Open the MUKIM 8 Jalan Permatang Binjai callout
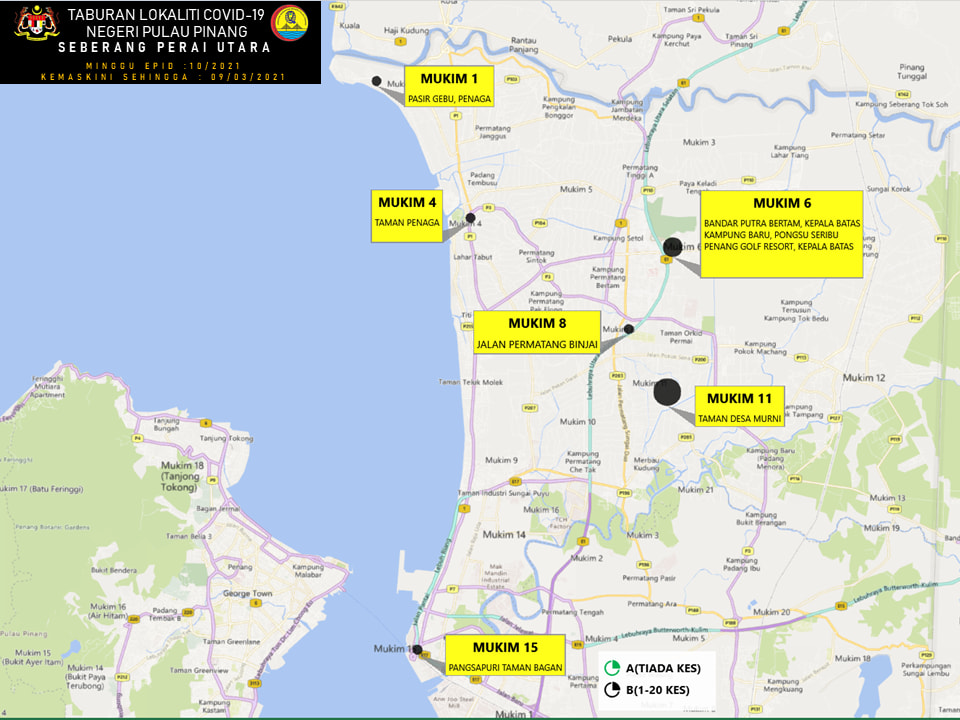 [x=536, y=332]
